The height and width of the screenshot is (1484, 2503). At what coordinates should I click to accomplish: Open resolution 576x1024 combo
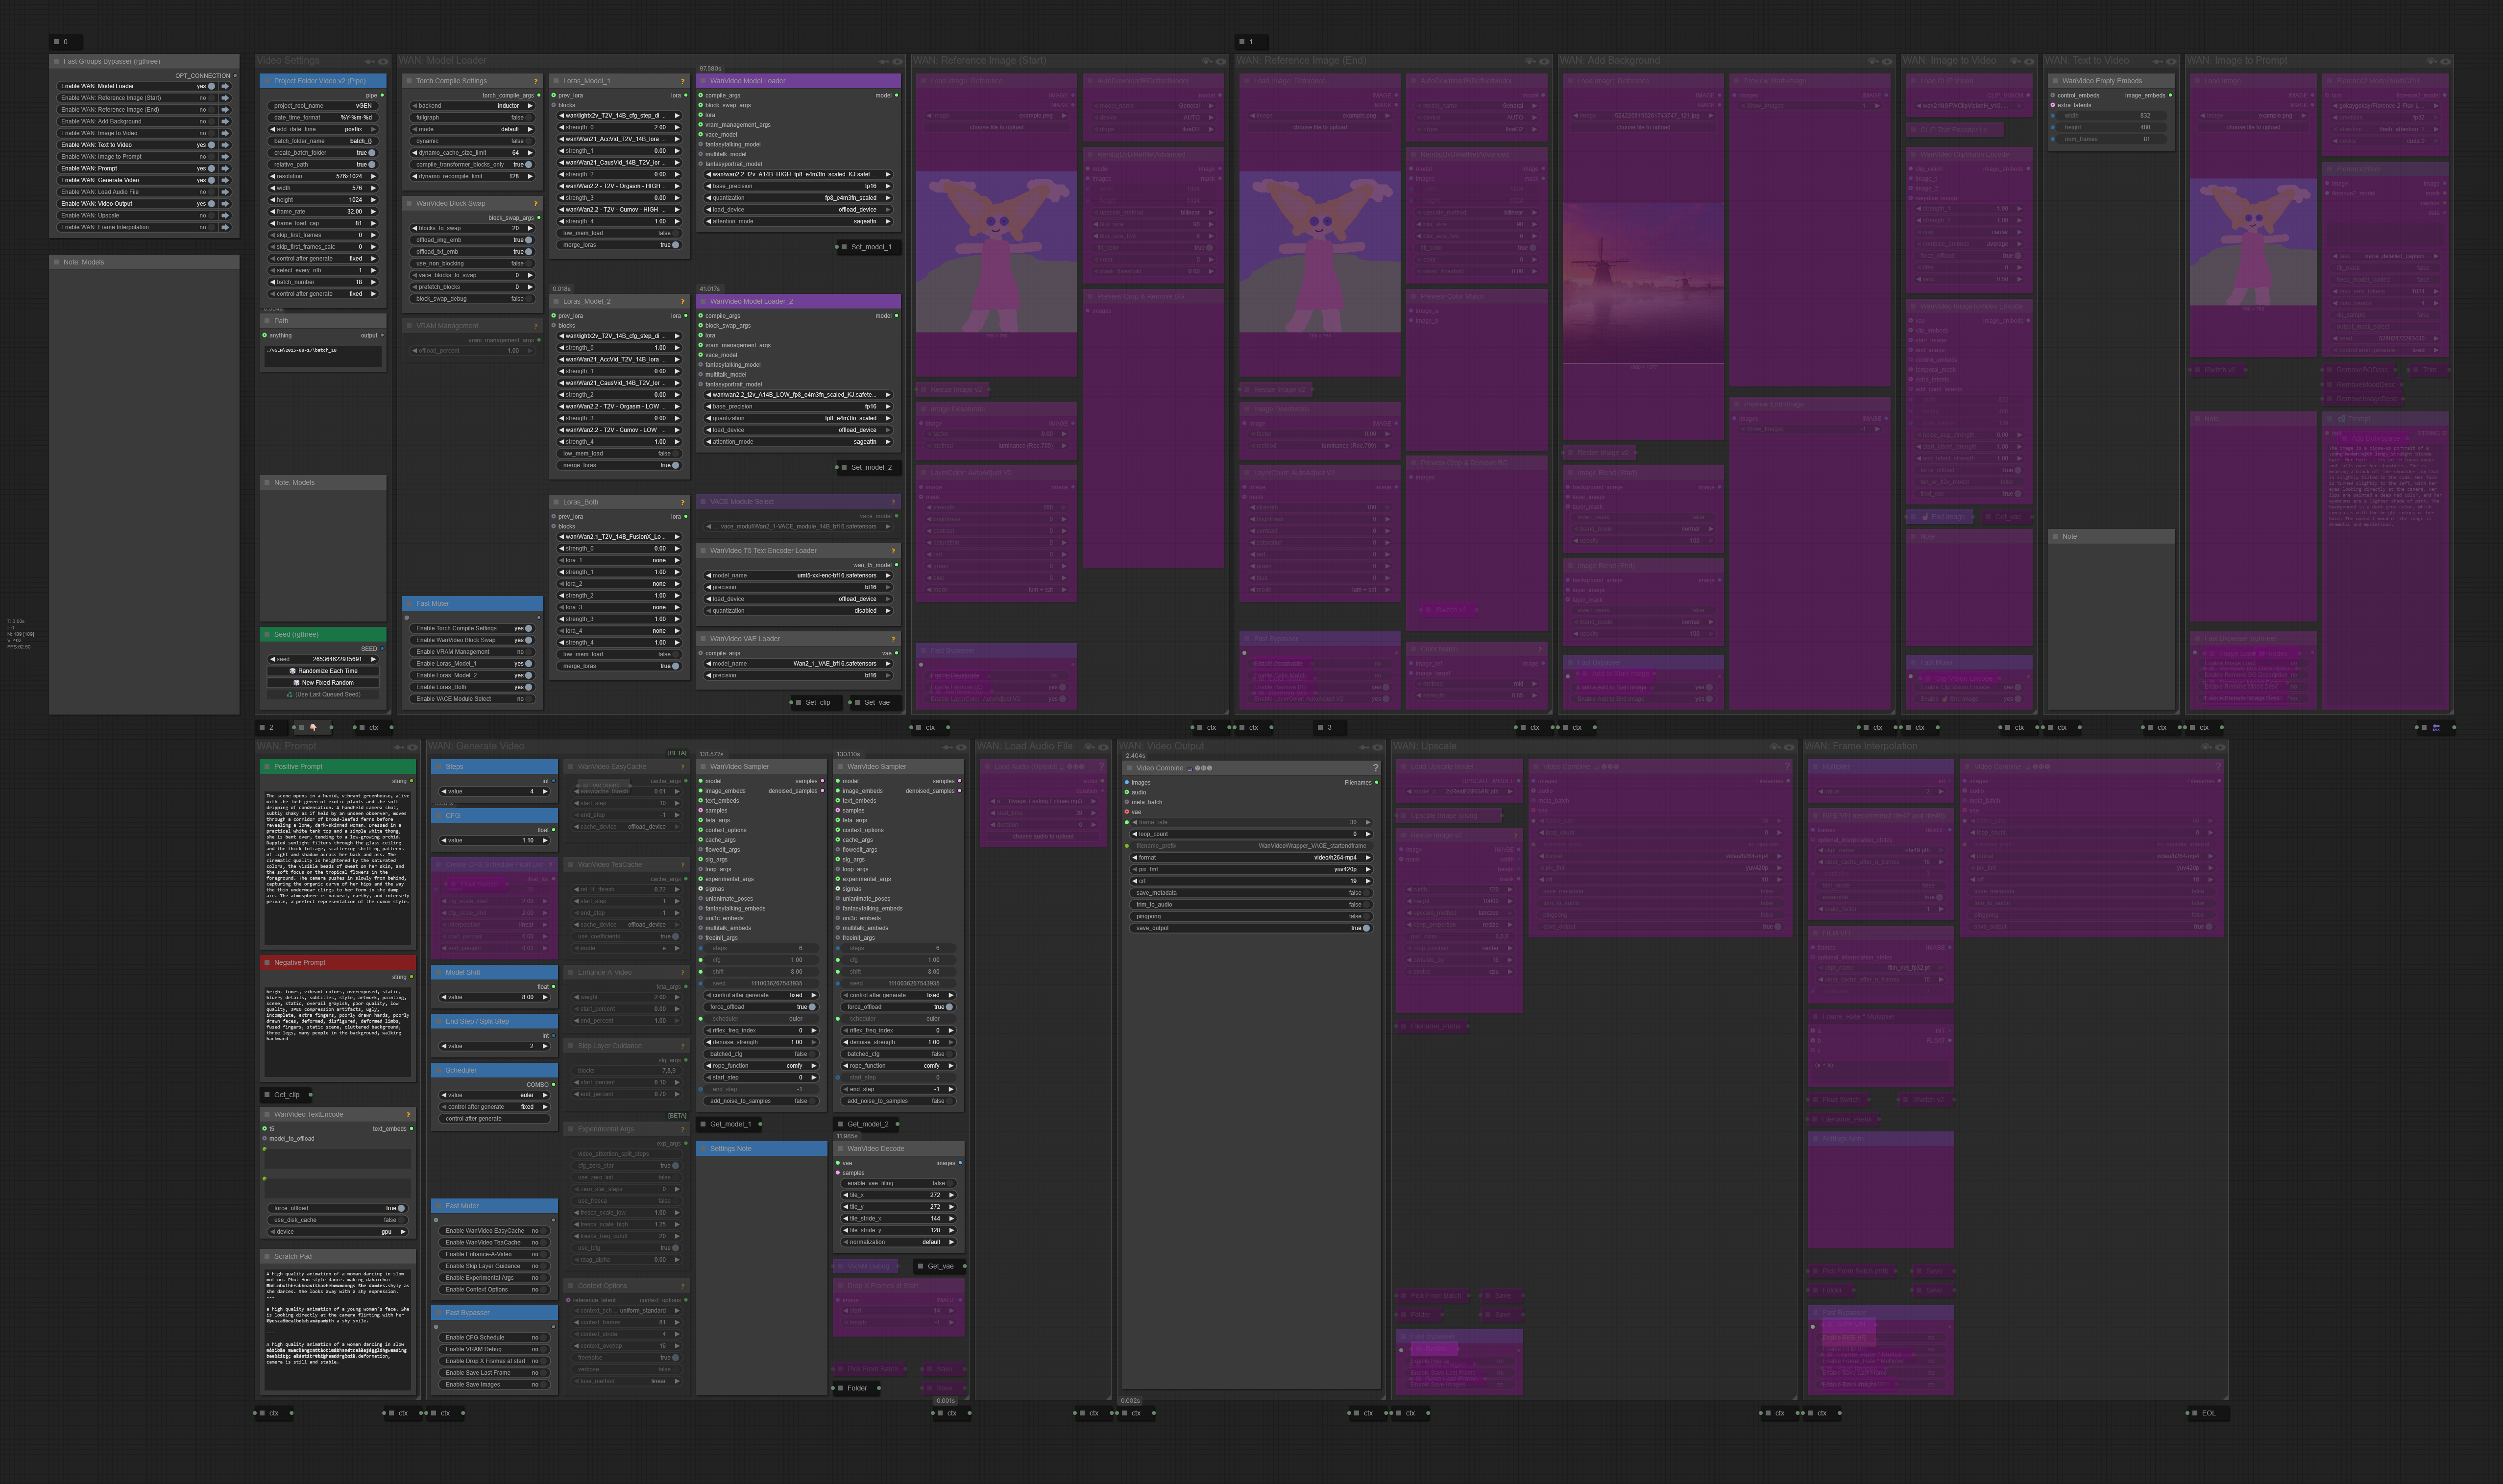[324, 176]
